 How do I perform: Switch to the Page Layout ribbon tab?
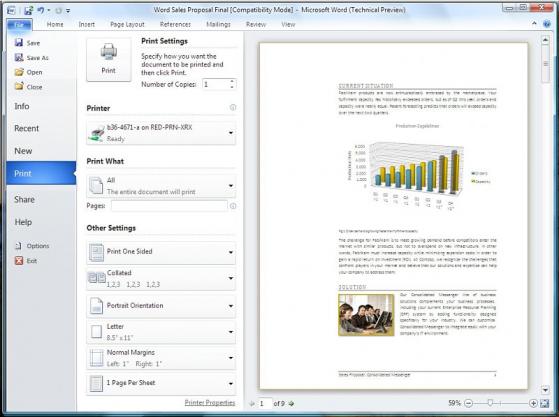pyautogui.click(x=127, y=24)
